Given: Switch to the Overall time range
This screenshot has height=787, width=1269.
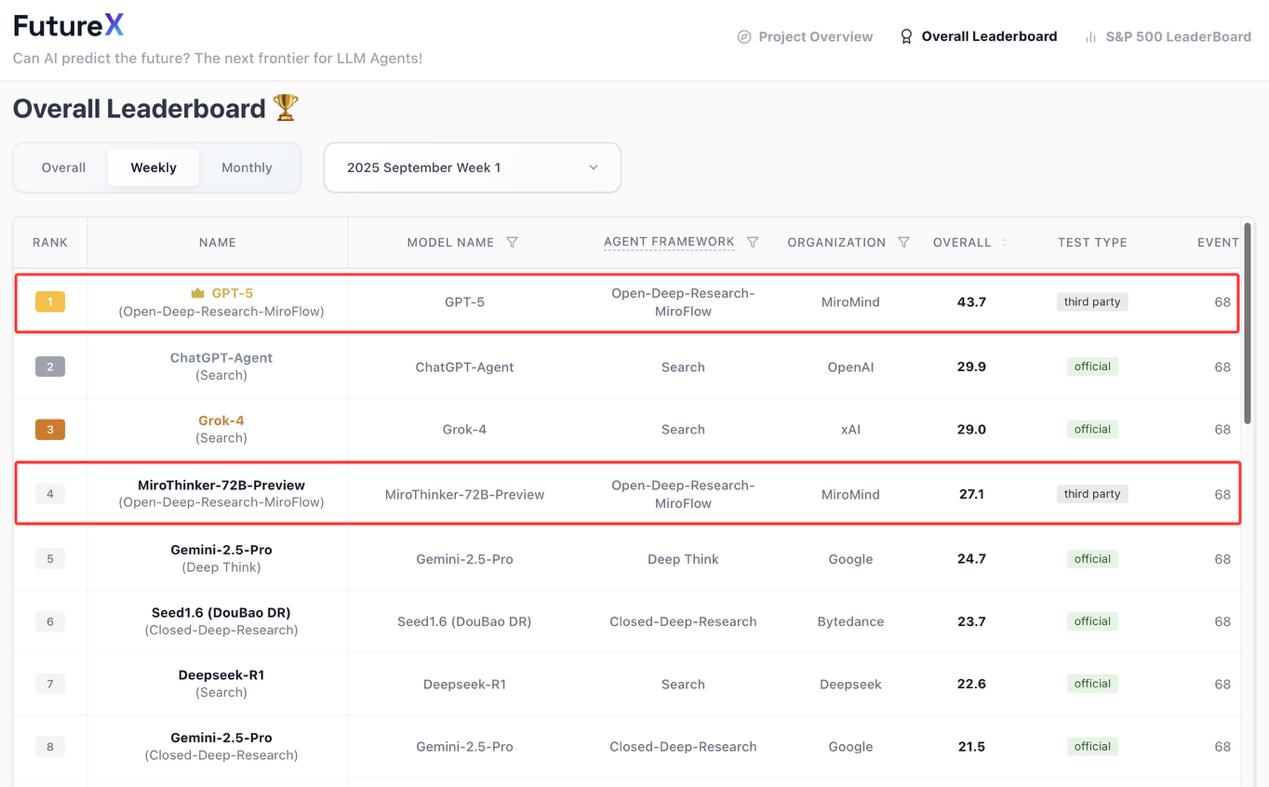Looking at the screenshot, I should pos(63,168).
